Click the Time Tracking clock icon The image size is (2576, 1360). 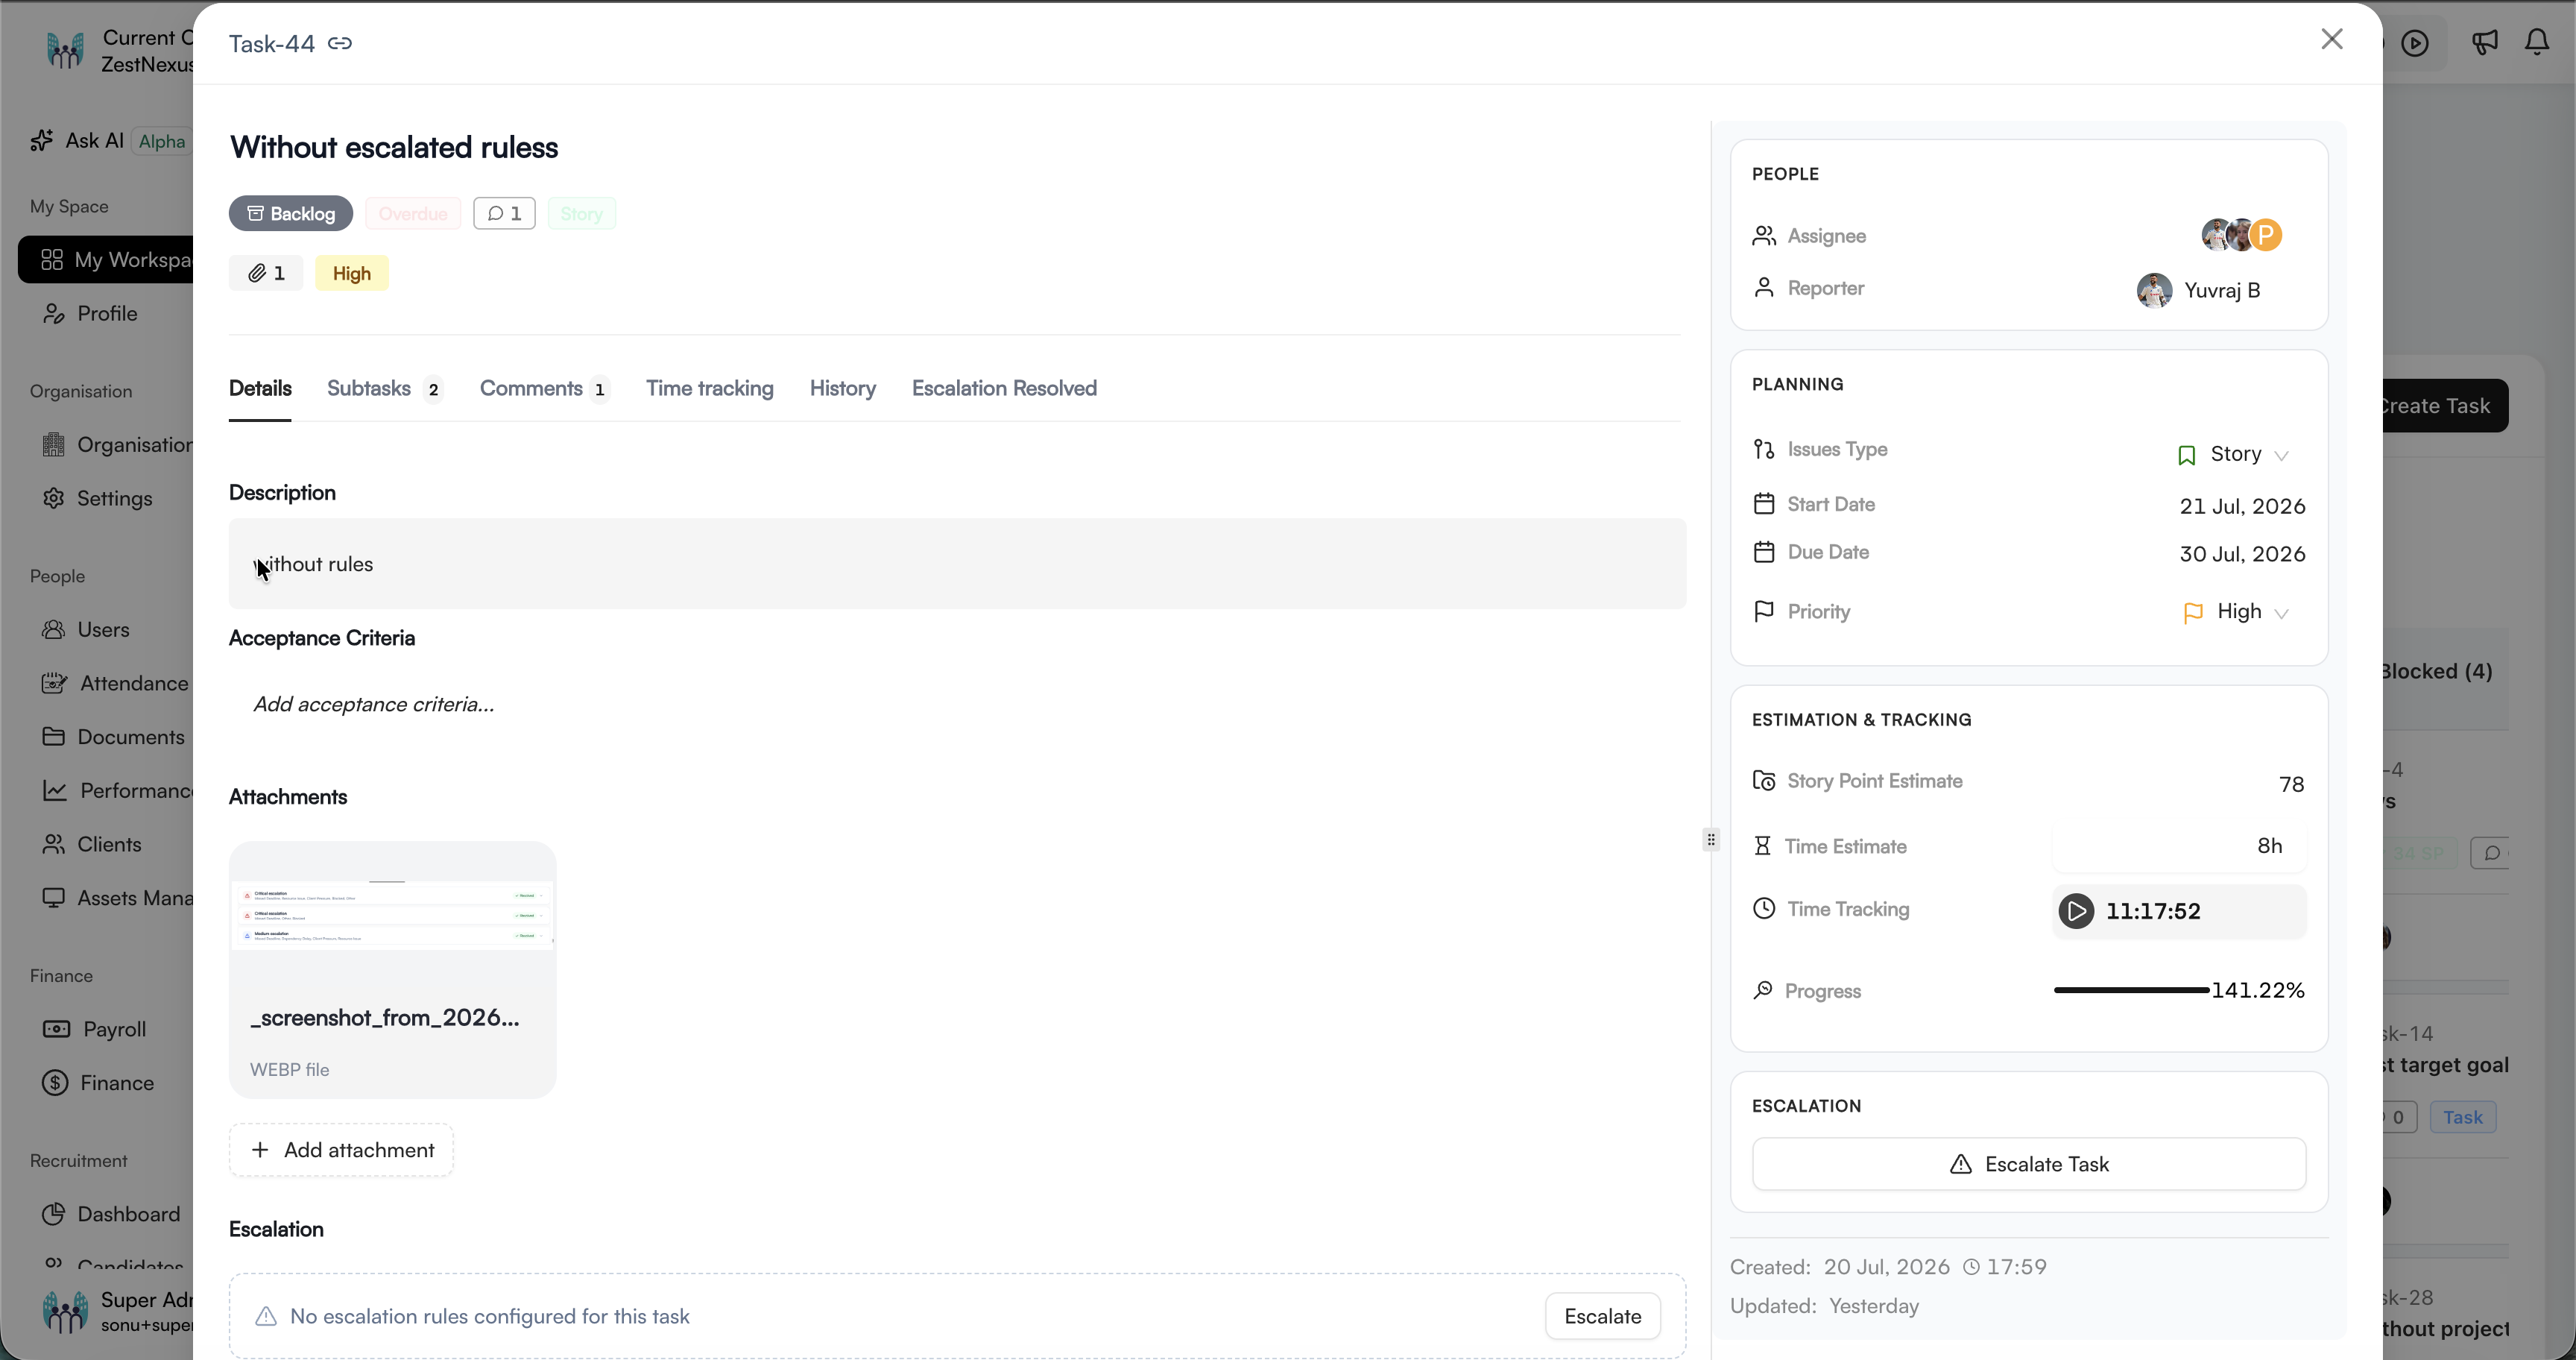[1764, 909]
